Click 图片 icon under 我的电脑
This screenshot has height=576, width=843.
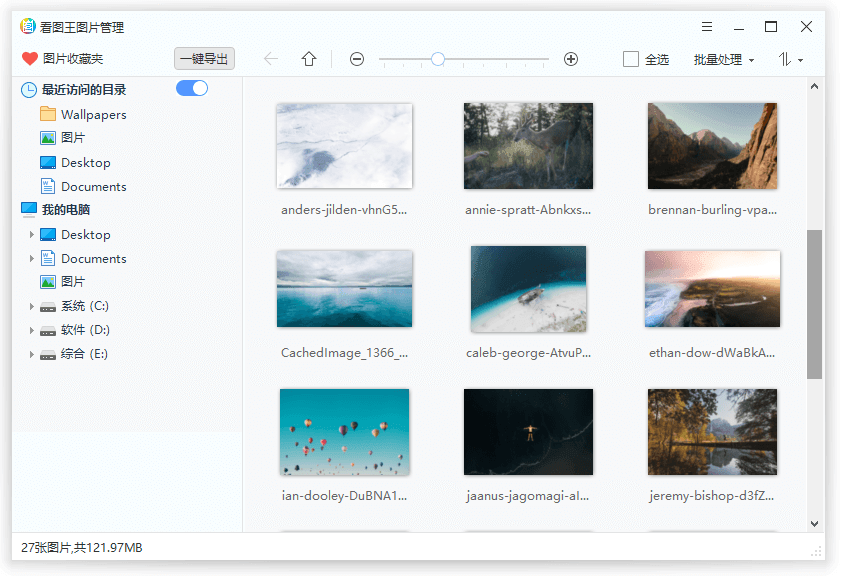pyautogui.click(x=48, y=282)
